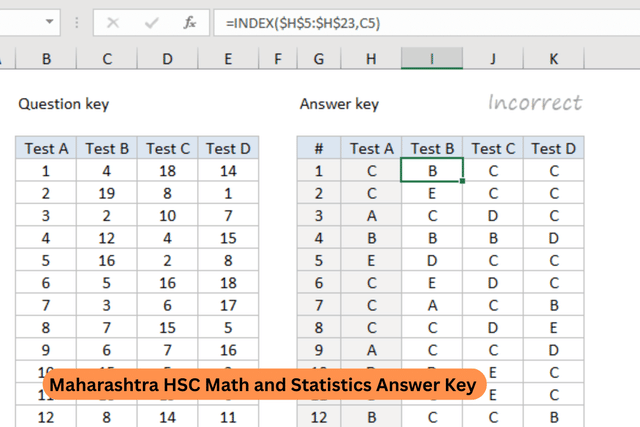Click the gray 'Incorrect' text
The width and height of the screenshot is (640, 427).
coord(534,102)
